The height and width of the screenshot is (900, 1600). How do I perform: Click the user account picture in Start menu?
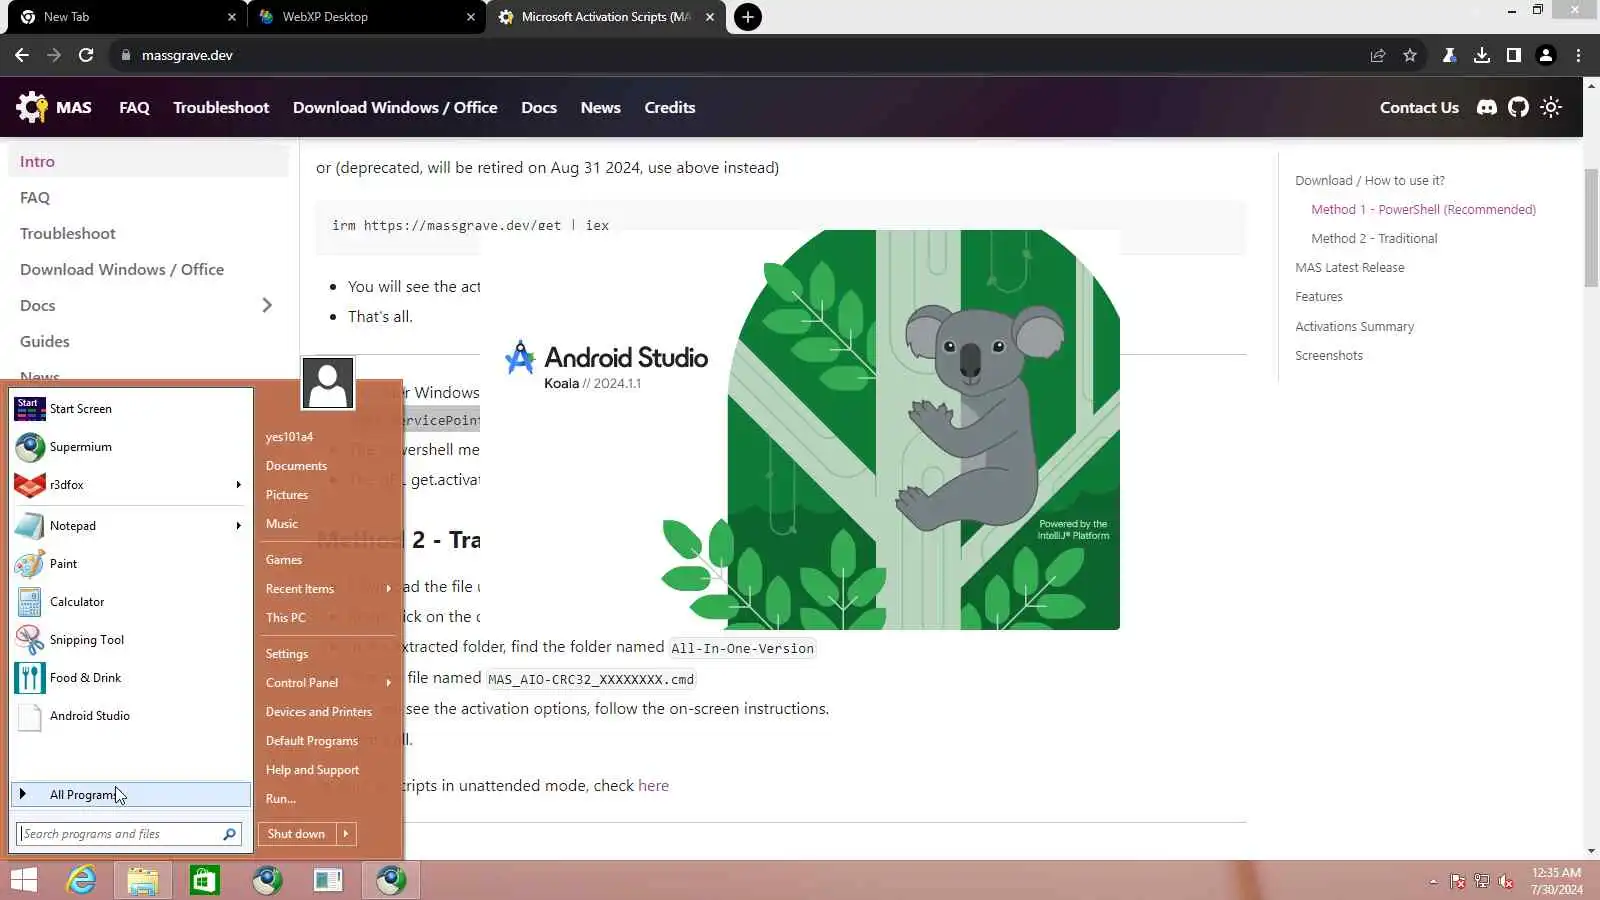(x=328, y=383)
